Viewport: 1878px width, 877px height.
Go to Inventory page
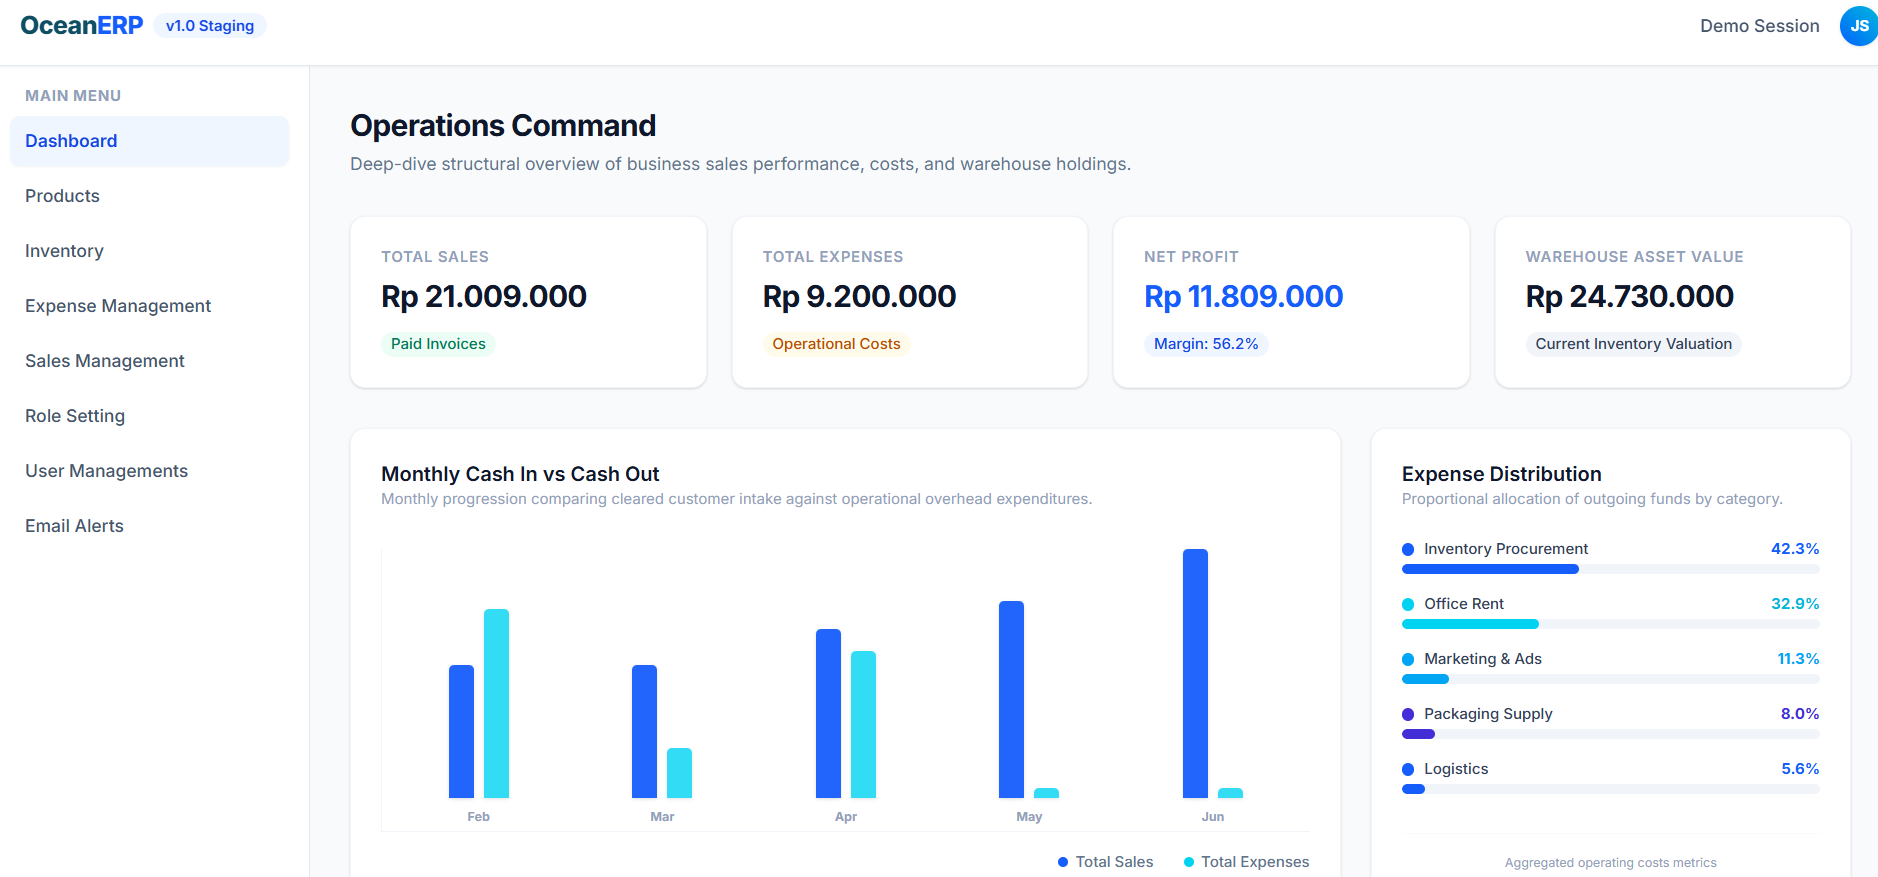click(149, 251)
